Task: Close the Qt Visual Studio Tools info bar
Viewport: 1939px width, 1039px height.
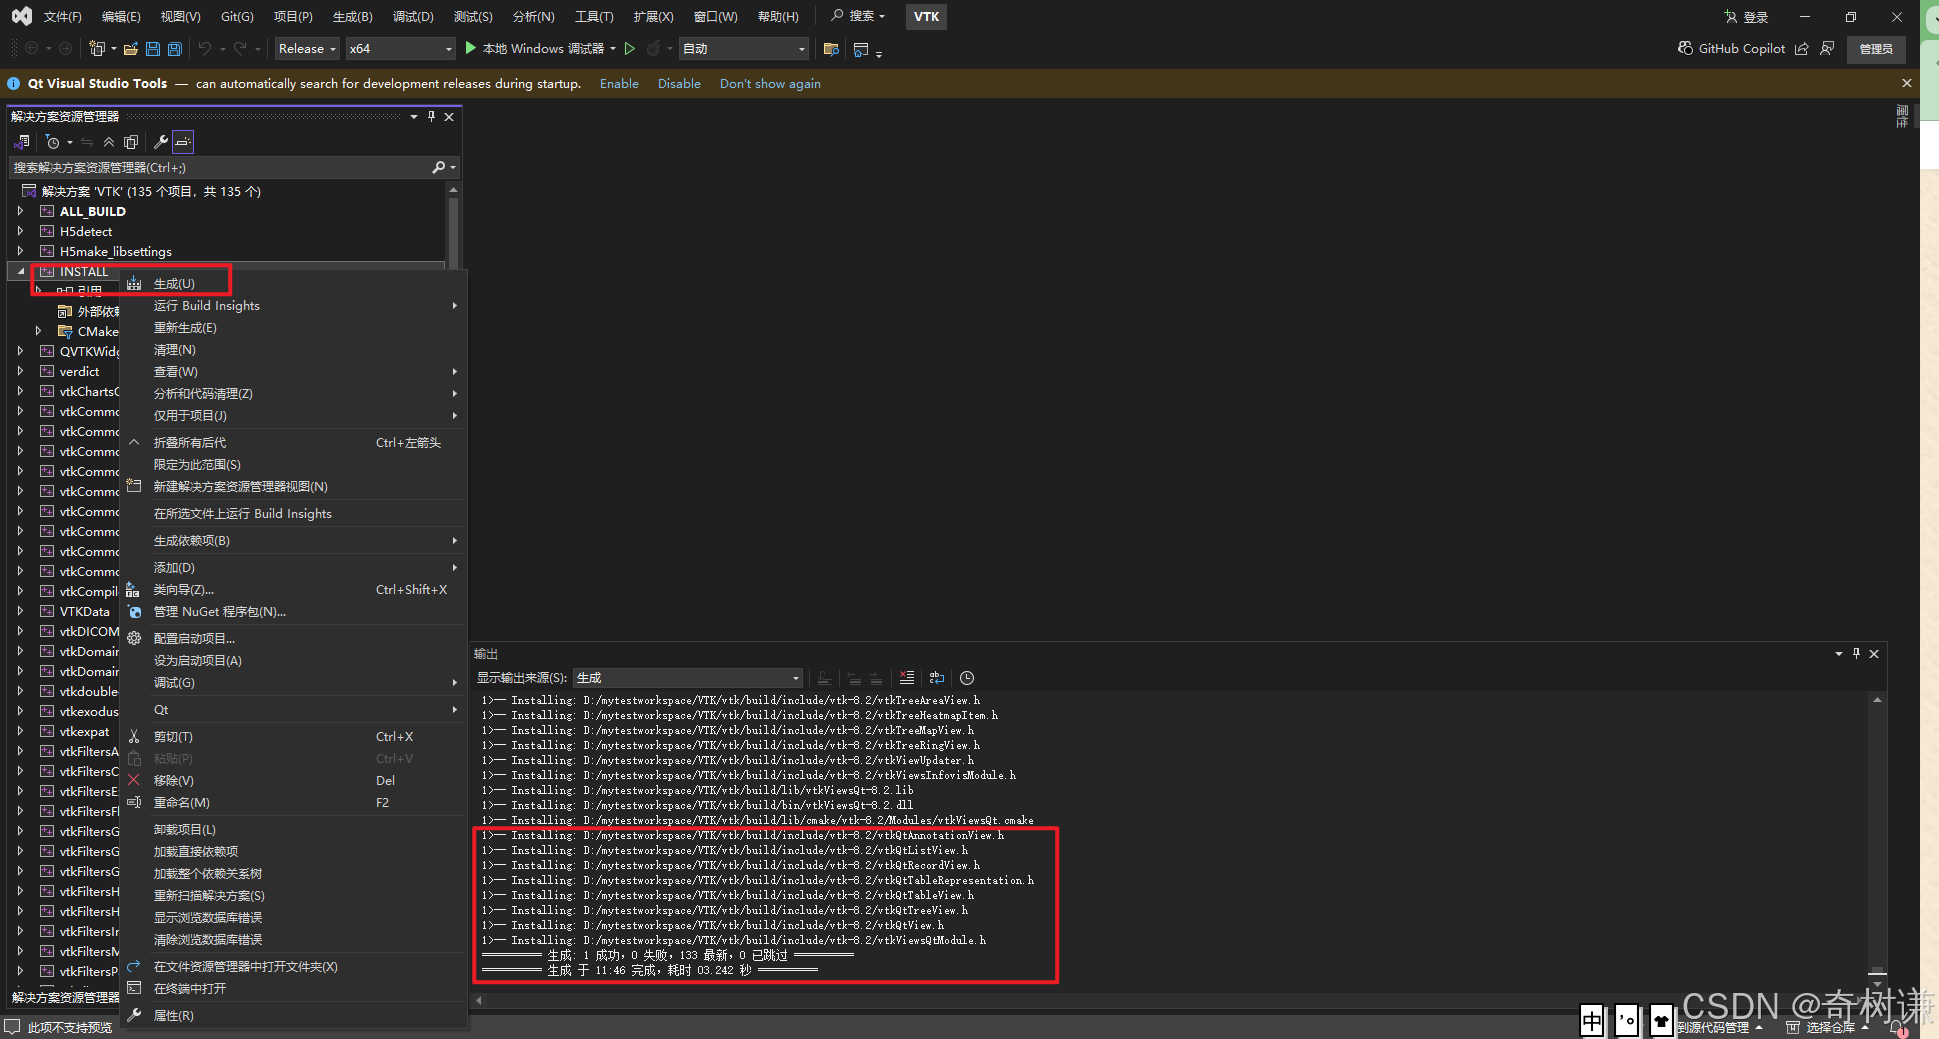Action: point(1907,83)
